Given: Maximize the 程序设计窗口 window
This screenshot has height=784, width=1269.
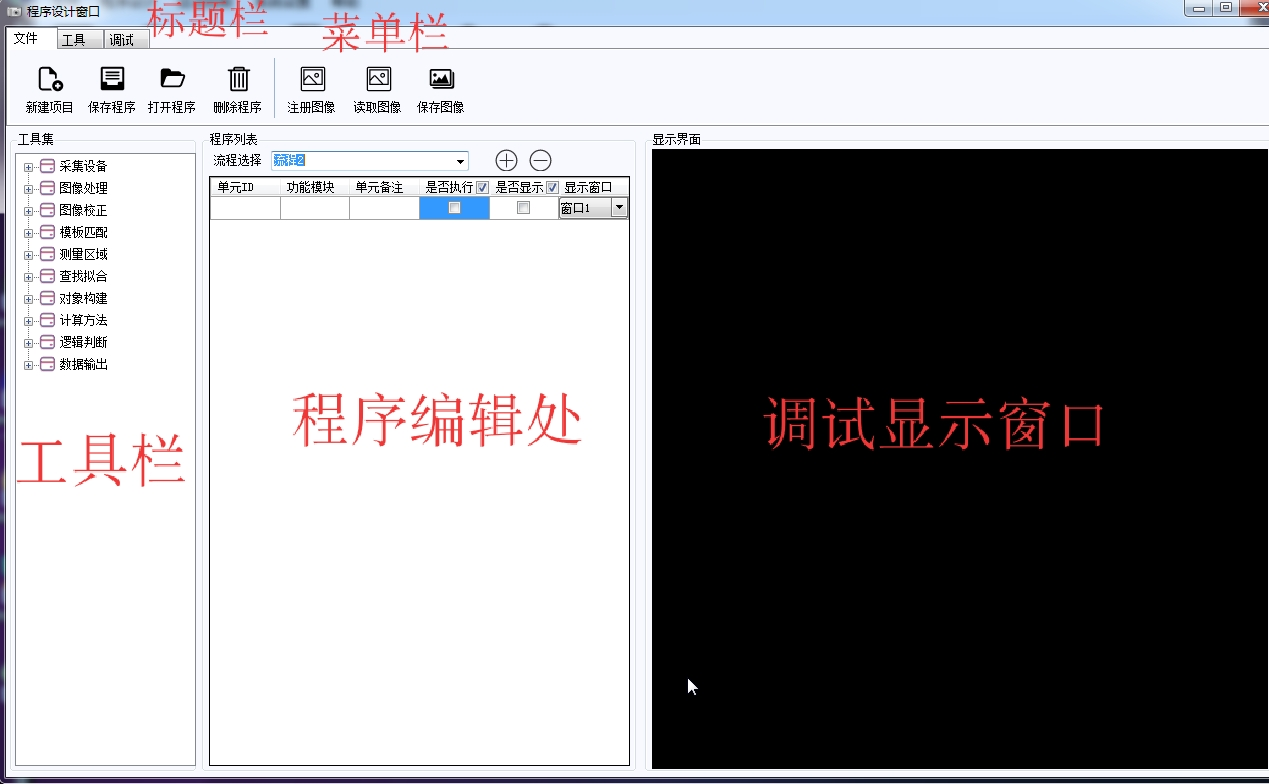Looking at the screenshot, I should point(1226,8).
